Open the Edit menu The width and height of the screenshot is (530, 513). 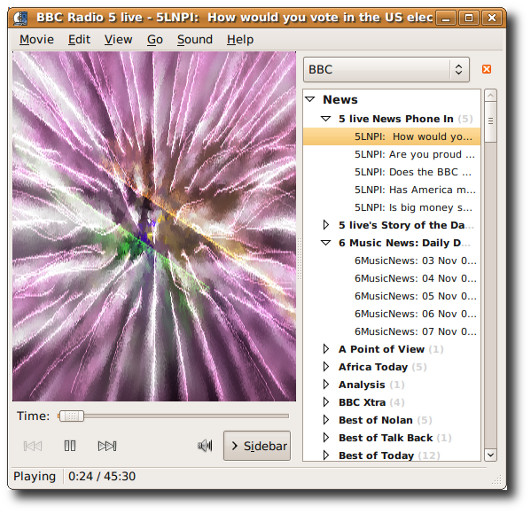(x=79, y=40)
